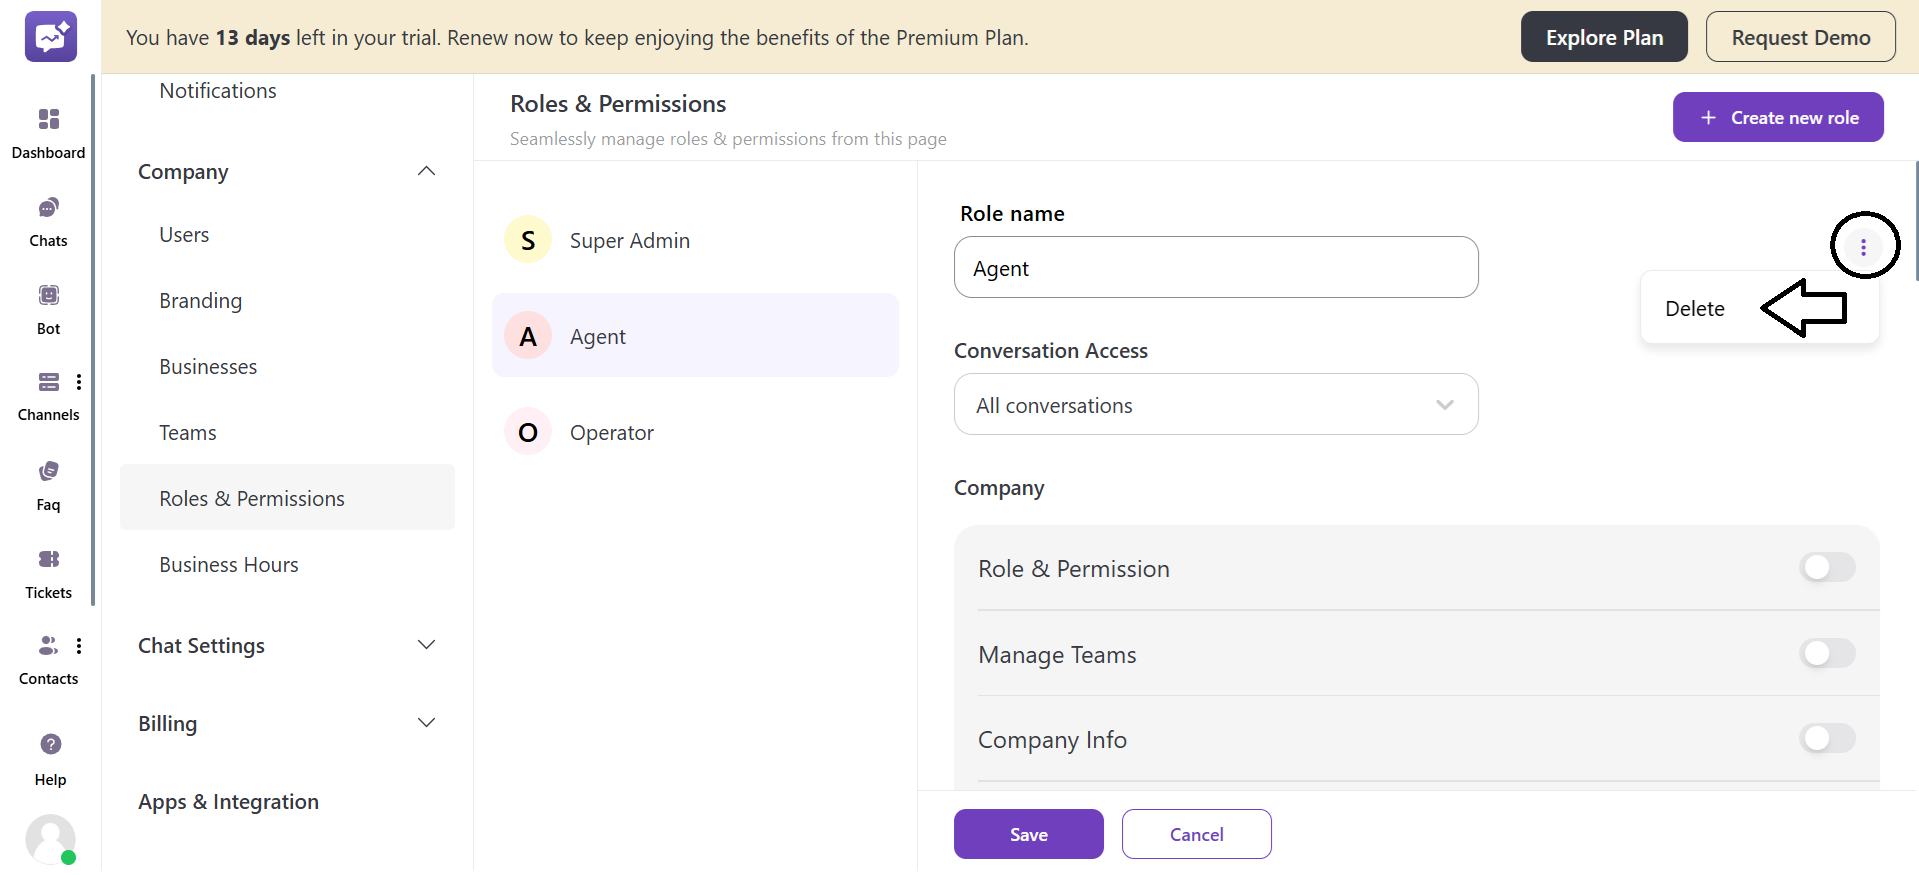Open the Conversation Access dropdown
1919x875 pixels.
coord(1215,405)
